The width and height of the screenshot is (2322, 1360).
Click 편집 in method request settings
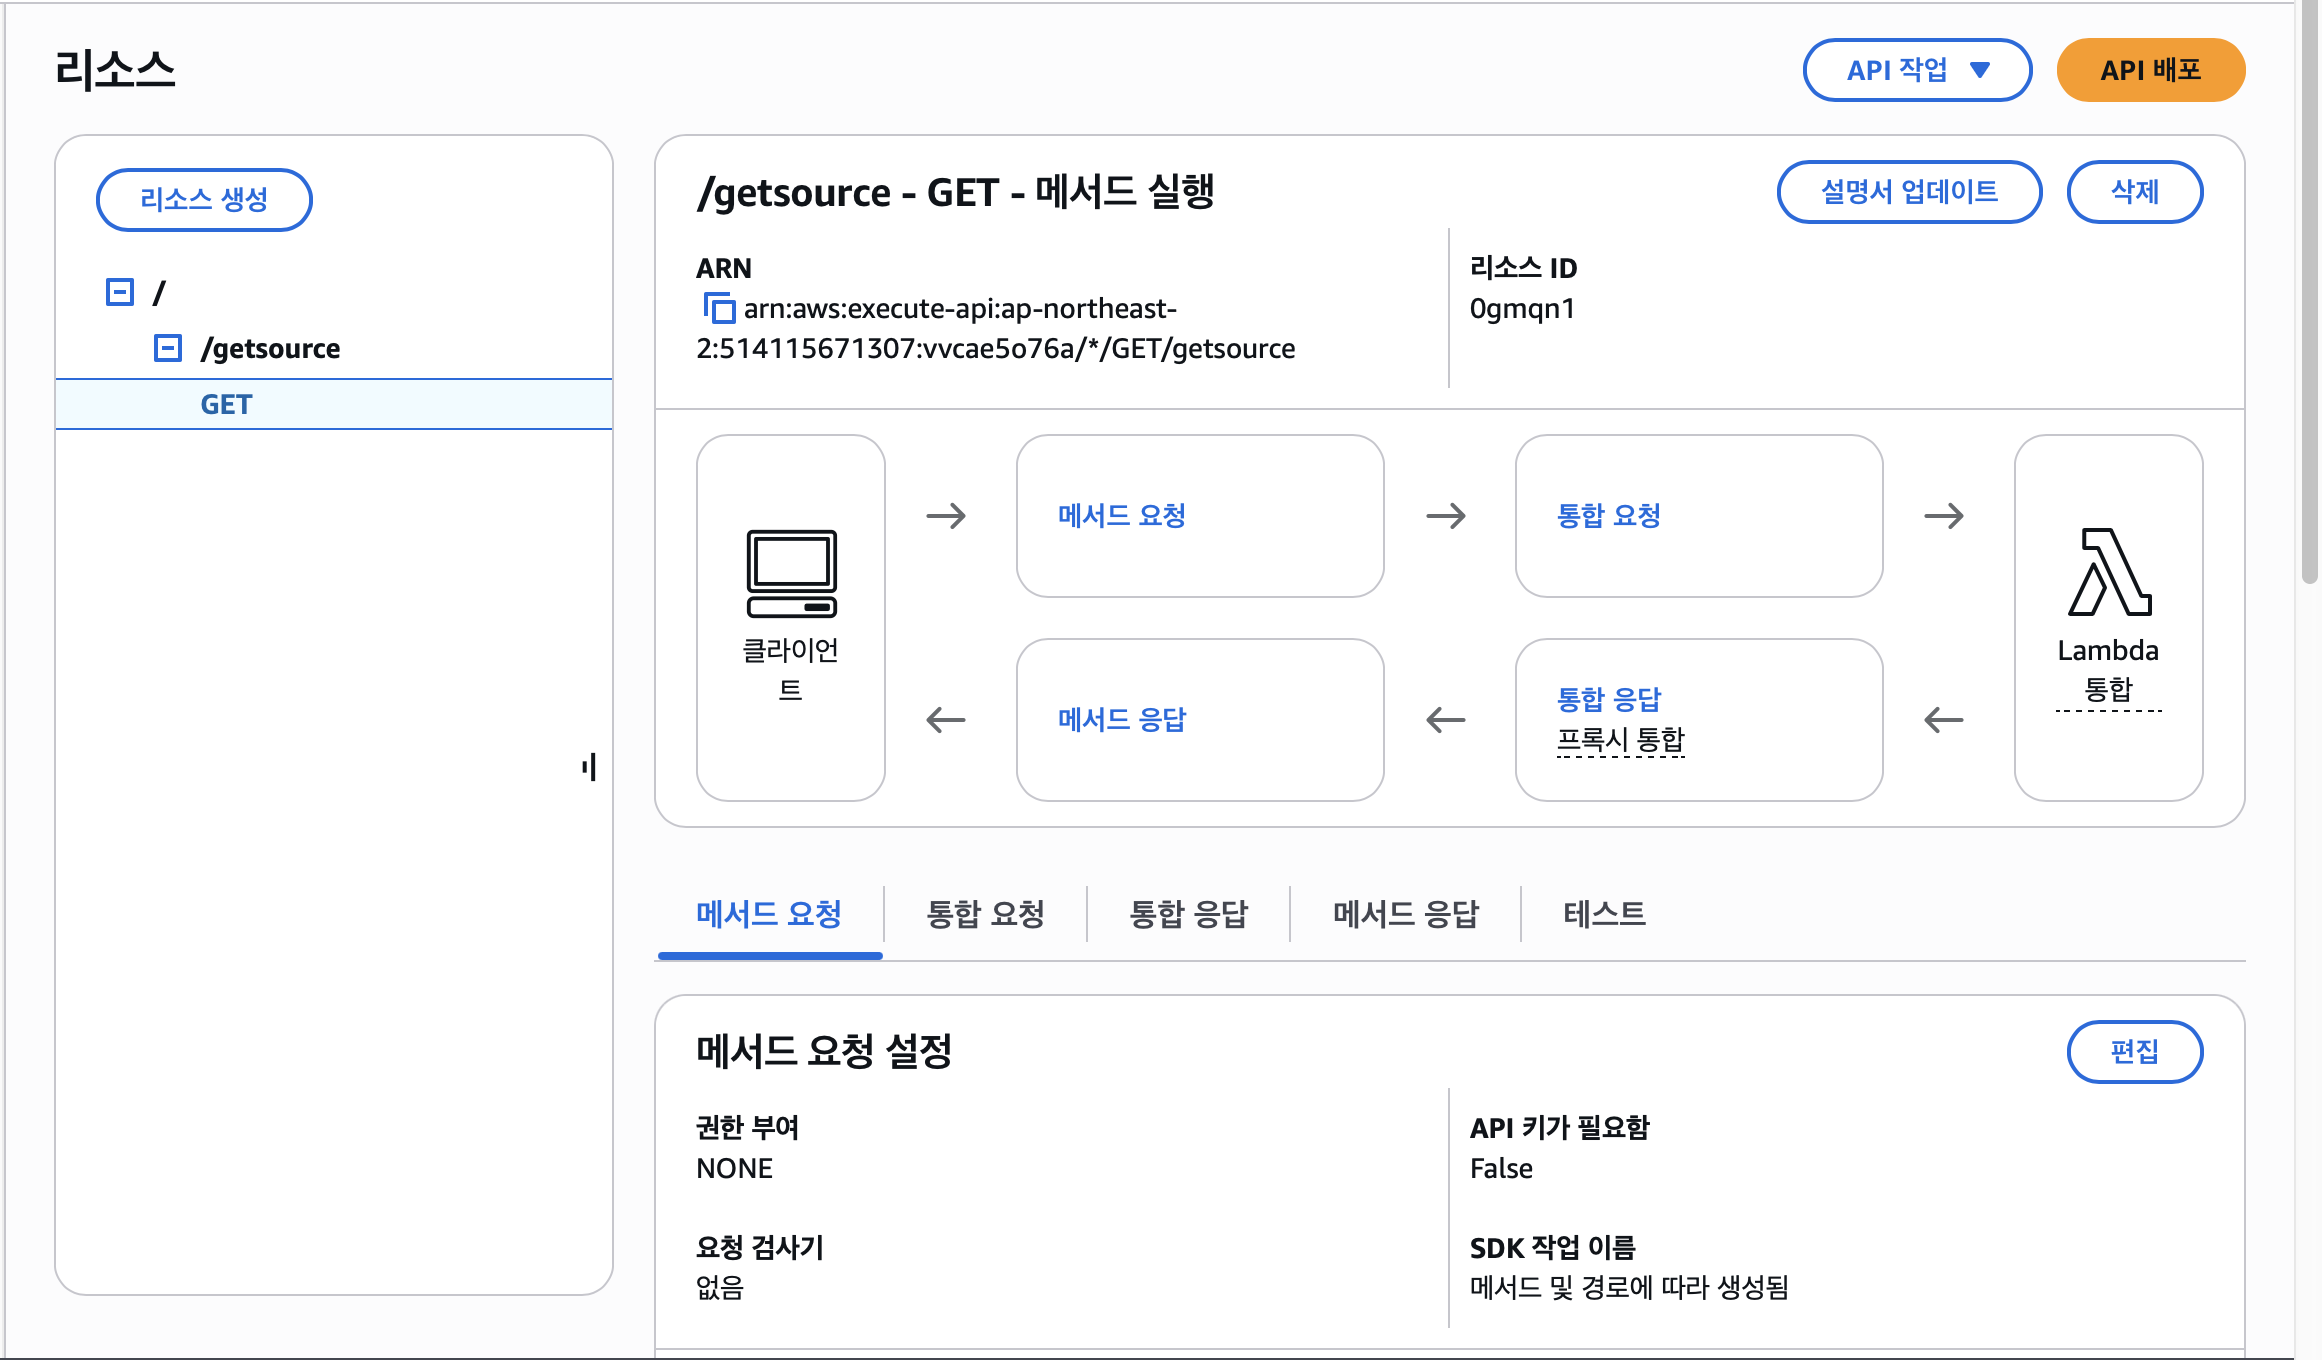tap(2134, 1051)
